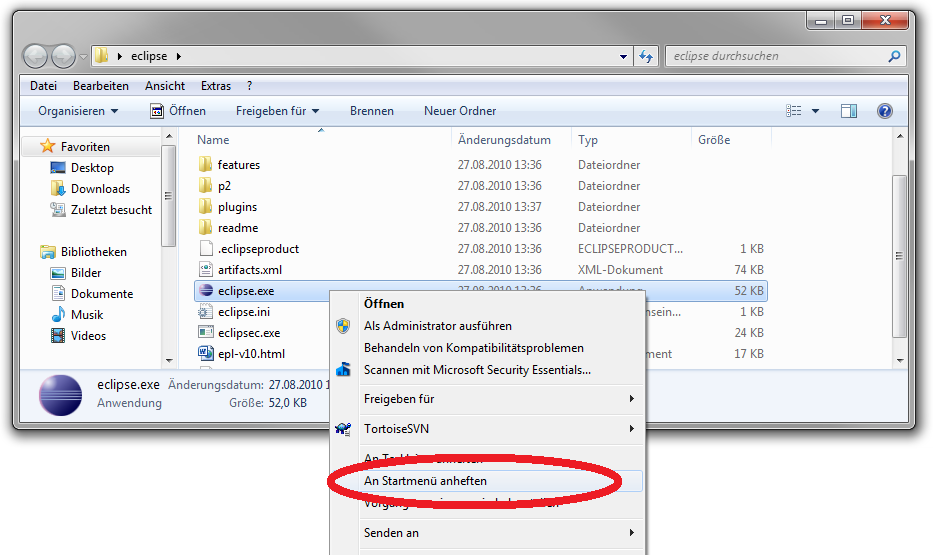Click the artifacts.xml file icon
The image size is (933, 555).
coord(205,270)
